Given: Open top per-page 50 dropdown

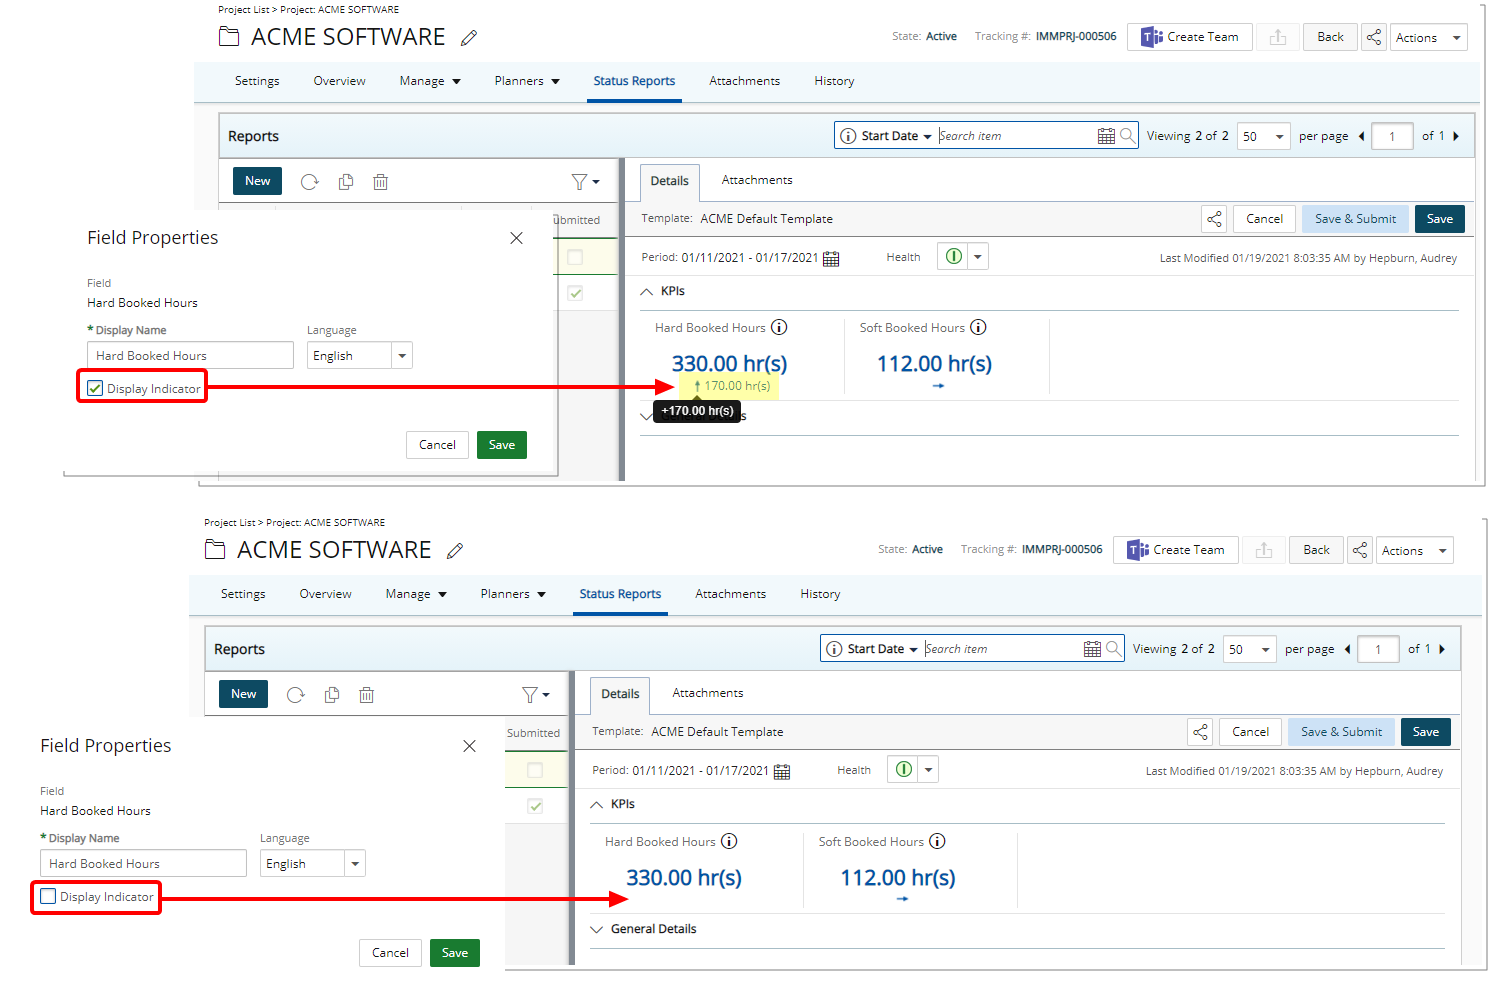Looking at the screenshot, I should (1264, 136).
